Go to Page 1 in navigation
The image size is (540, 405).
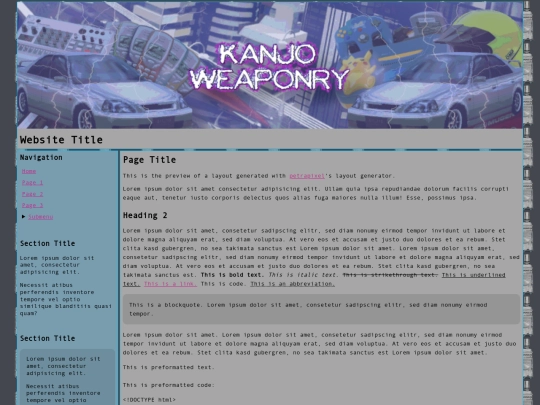coord(32,183)
